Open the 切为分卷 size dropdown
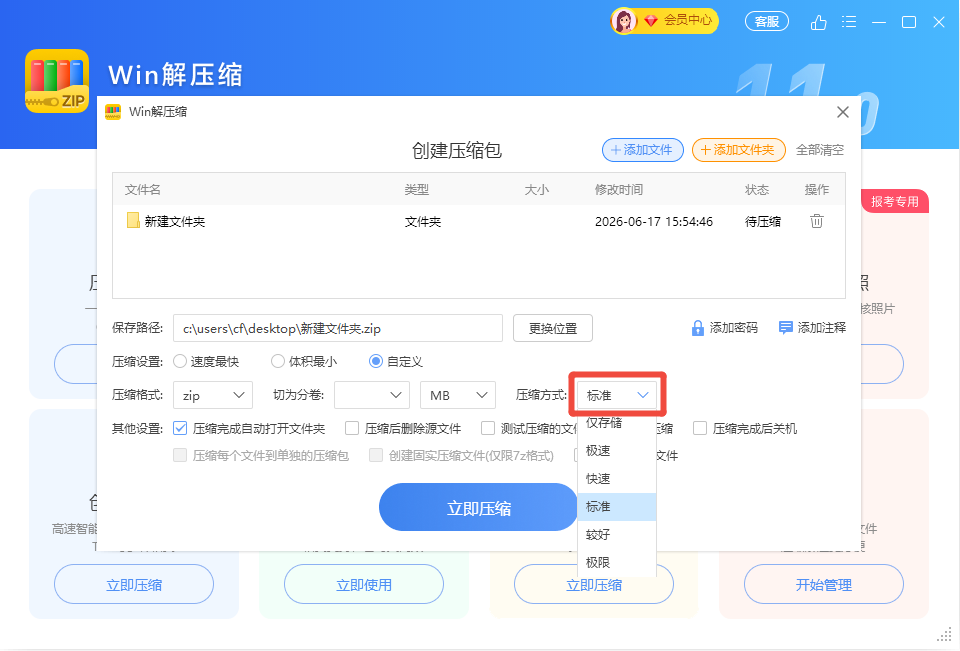The width and height of the screenshot is (960, 651). [372, 395]
